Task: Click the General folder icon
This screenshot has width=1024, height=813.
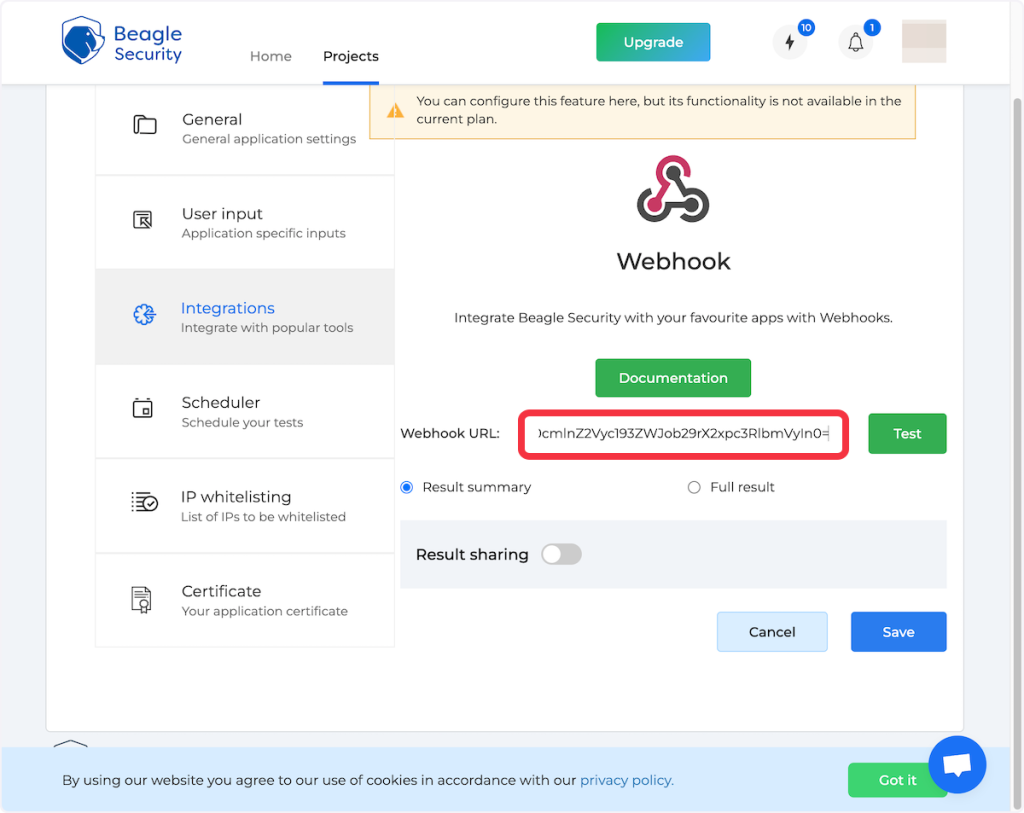Action: click(x=145, y=126)
